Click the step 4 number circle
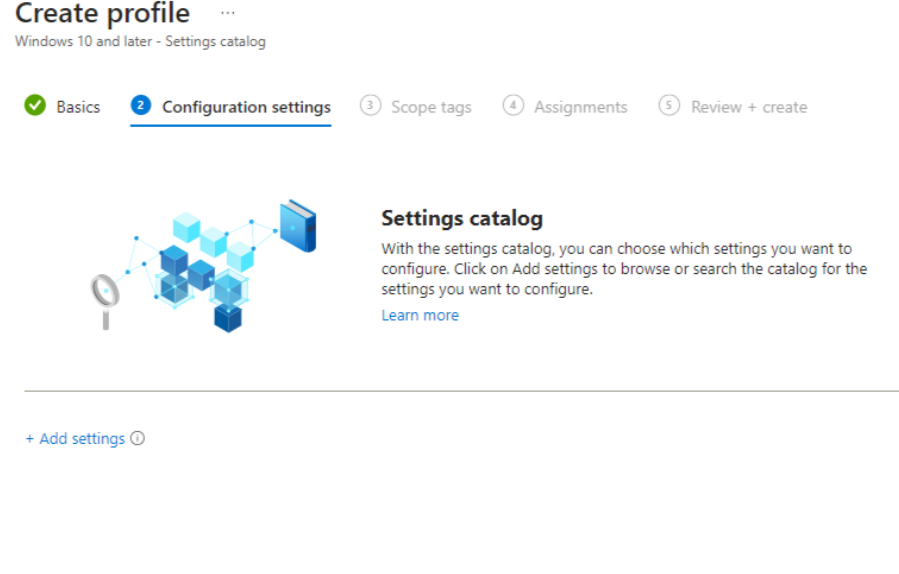Screen dimensions: 899x574 click(513, 105)
